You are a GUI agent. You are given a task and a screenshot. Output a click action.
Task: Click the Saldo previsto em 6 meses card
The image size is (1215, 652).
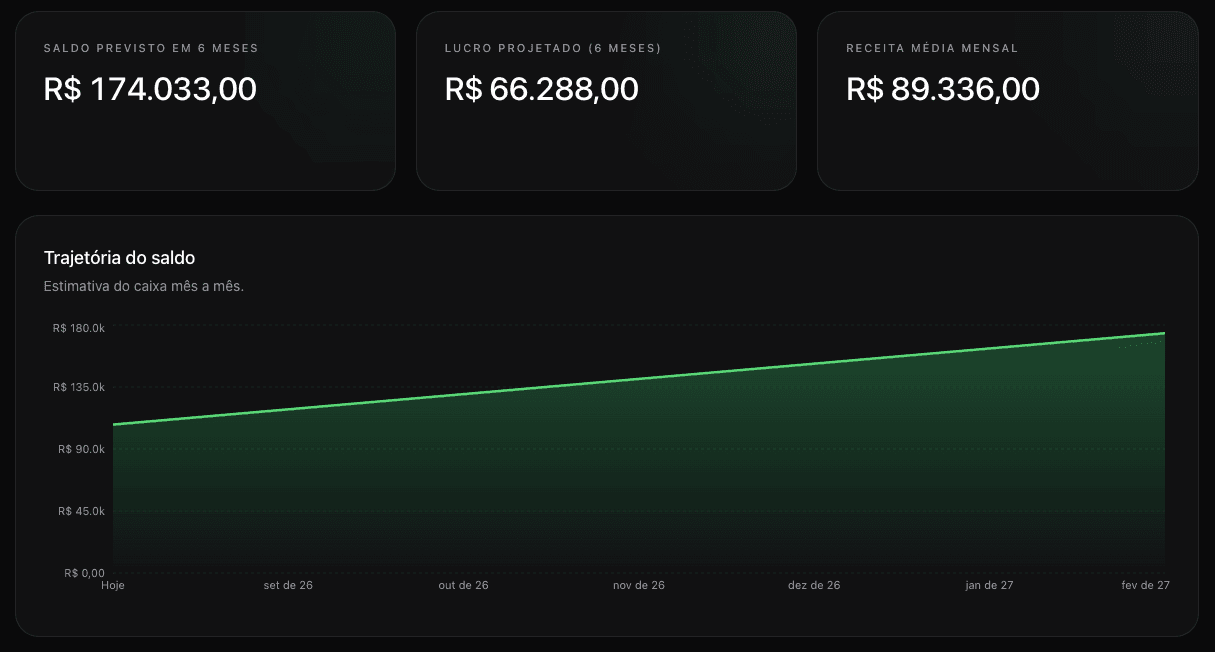click(x=205, y=101)
